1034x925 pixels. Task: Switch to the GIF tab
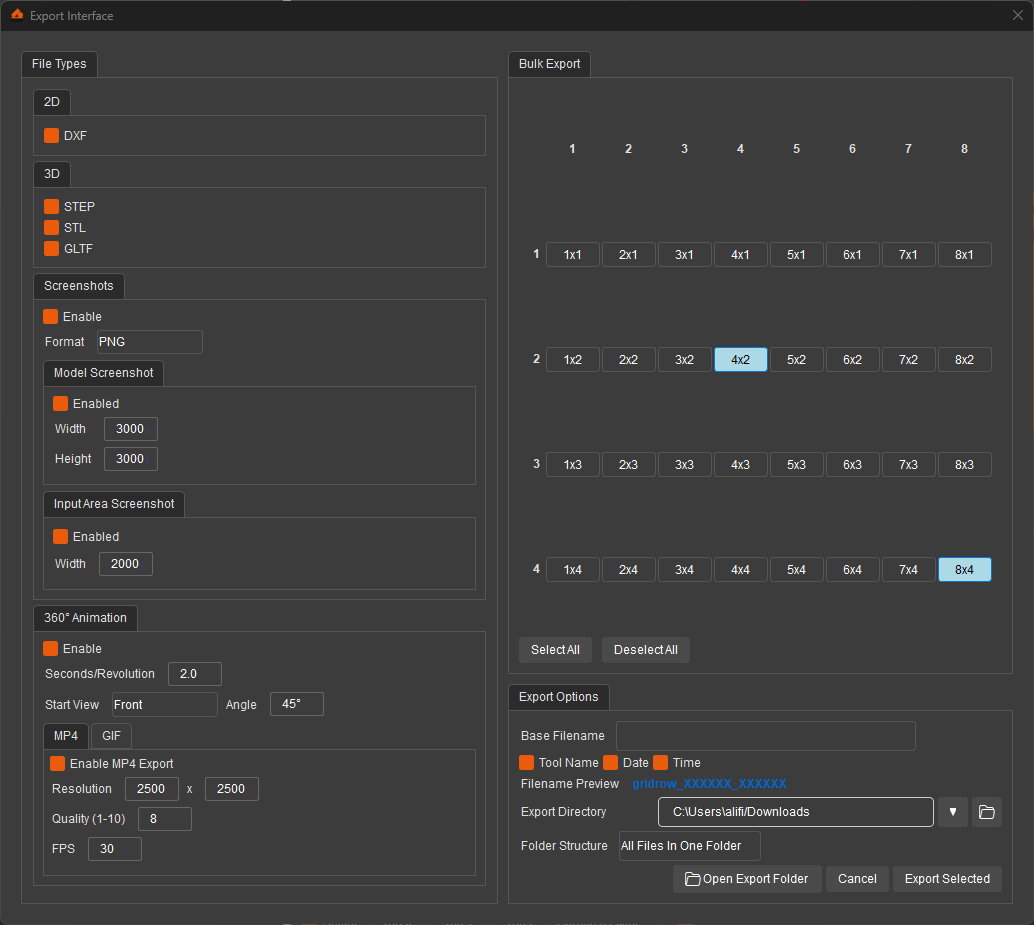(111, 736)
